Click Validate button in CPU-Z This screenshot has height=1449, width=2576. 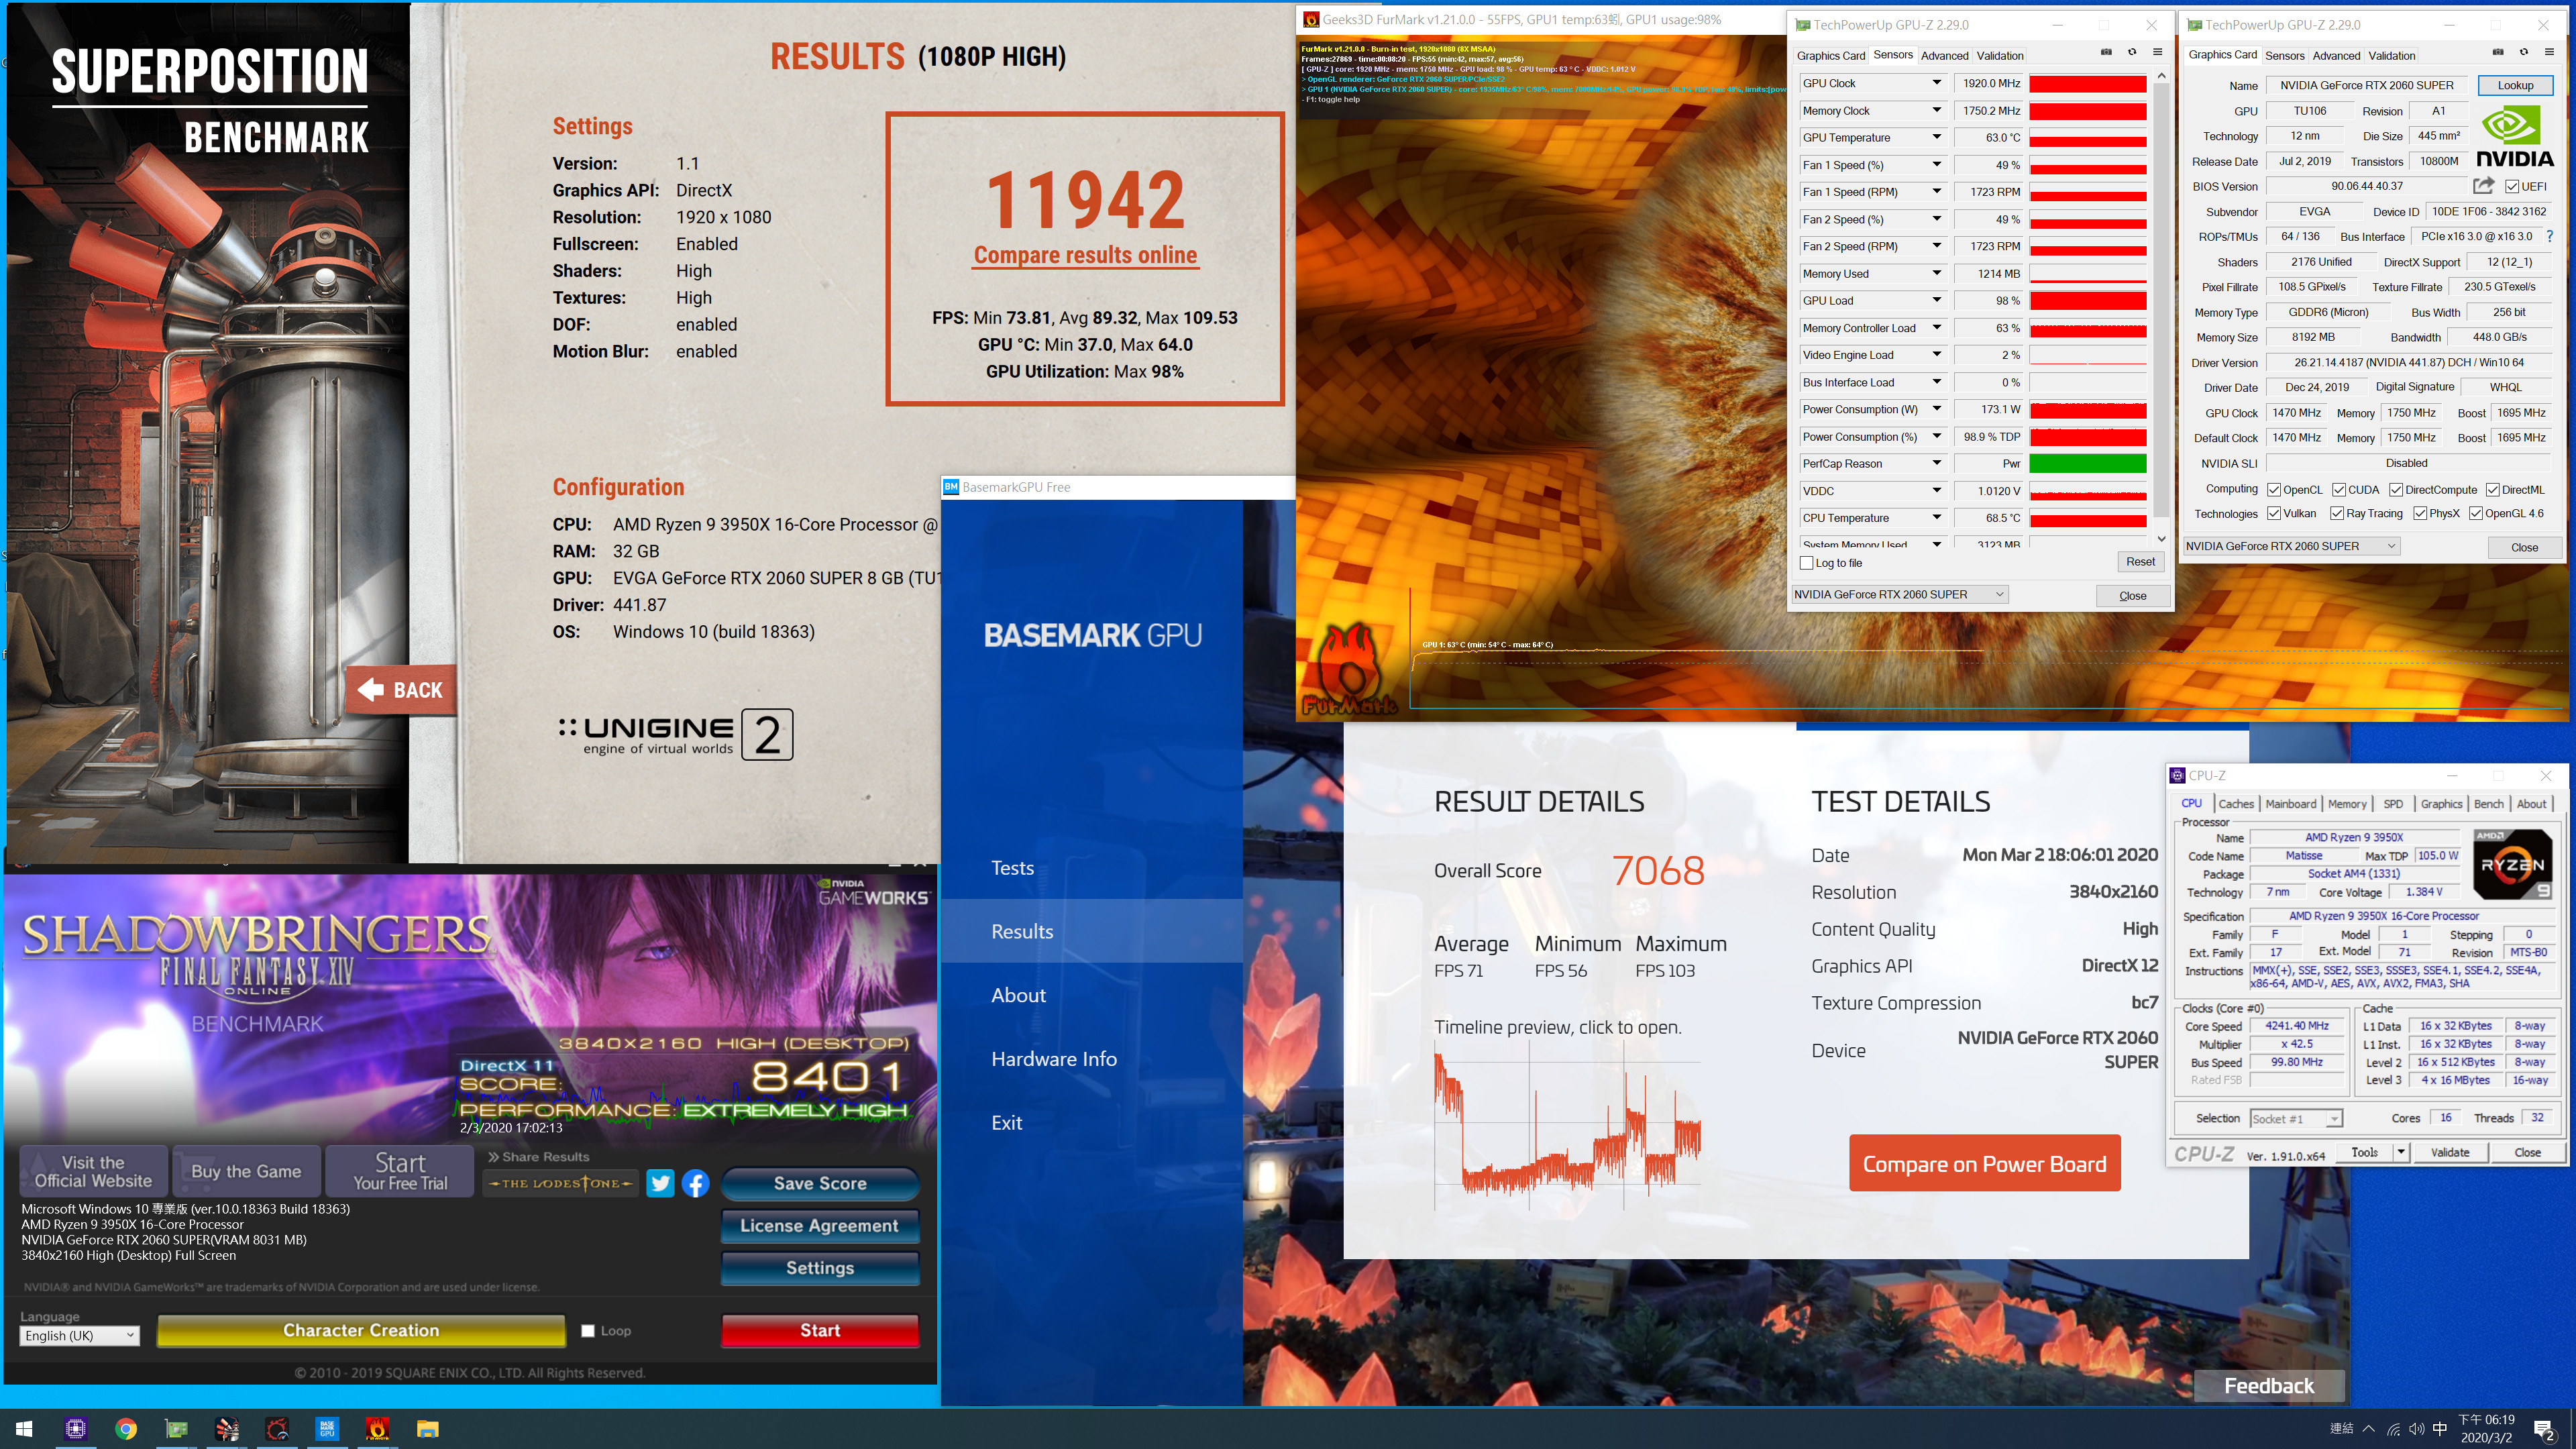(x=2450, y=1152)
